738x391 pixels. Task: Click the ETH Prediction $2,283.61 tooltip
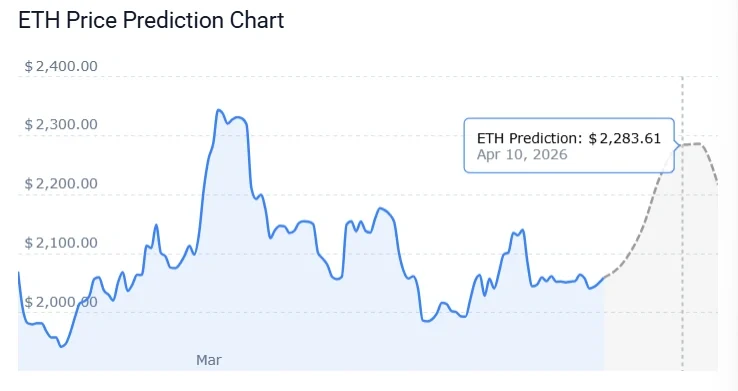[x=569, y=145]
